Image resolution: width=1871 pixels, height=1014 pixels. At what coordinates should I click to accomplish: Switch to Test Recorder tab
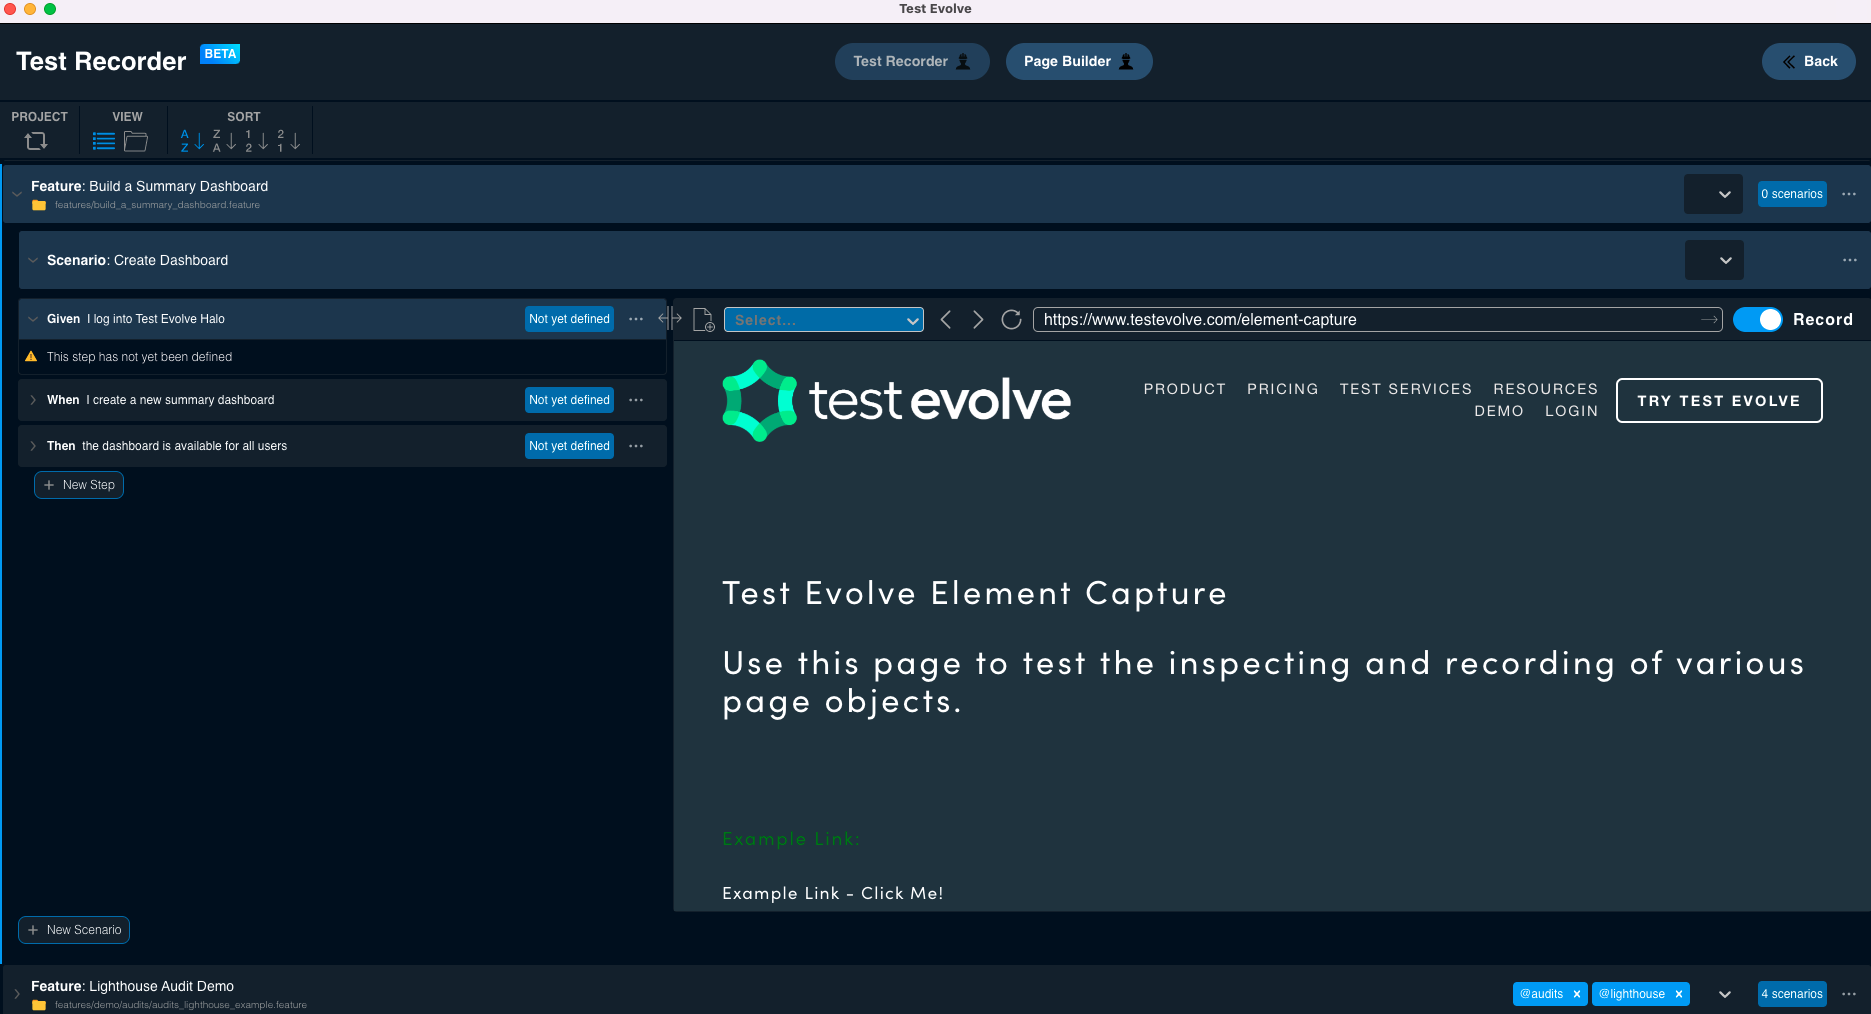912,61
